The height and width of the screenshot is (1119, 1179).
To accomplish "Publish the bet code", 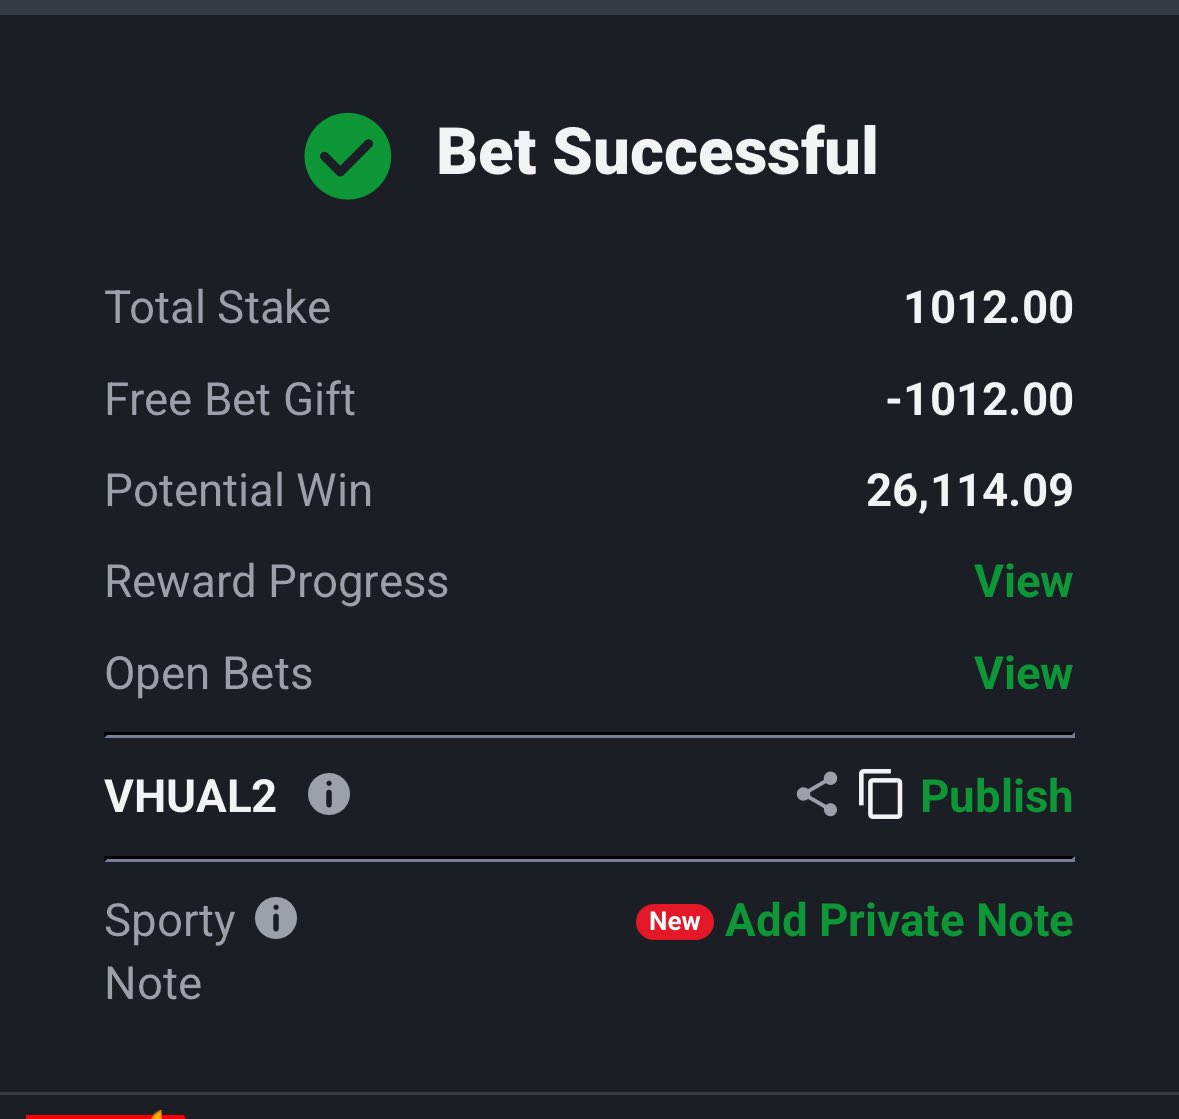I will (x=996, y=796).
